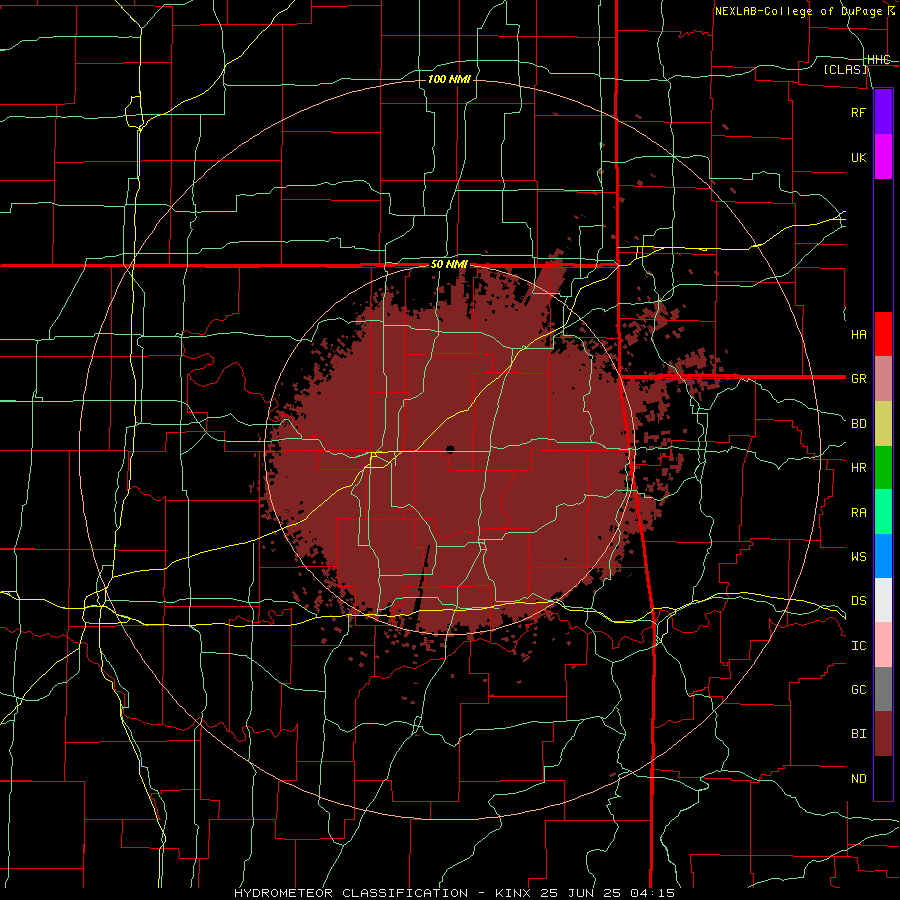Click the radar site center dot
This screenshot has height=900, width=900.
coord(450,449)
